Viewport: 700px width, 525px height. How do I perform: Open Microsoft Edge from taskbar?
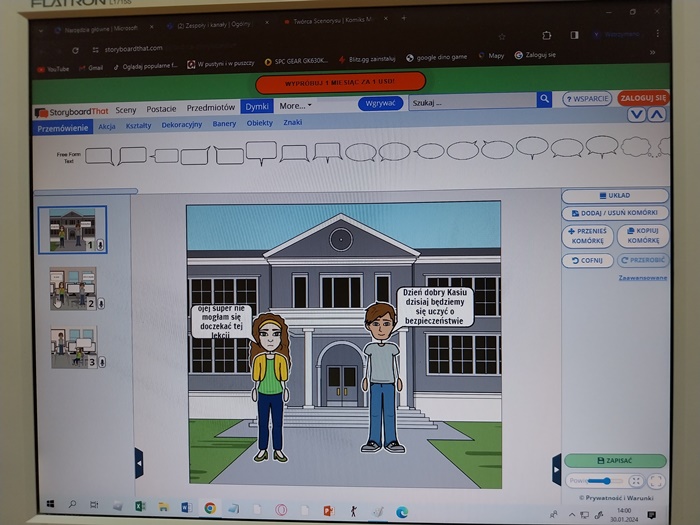402,512
